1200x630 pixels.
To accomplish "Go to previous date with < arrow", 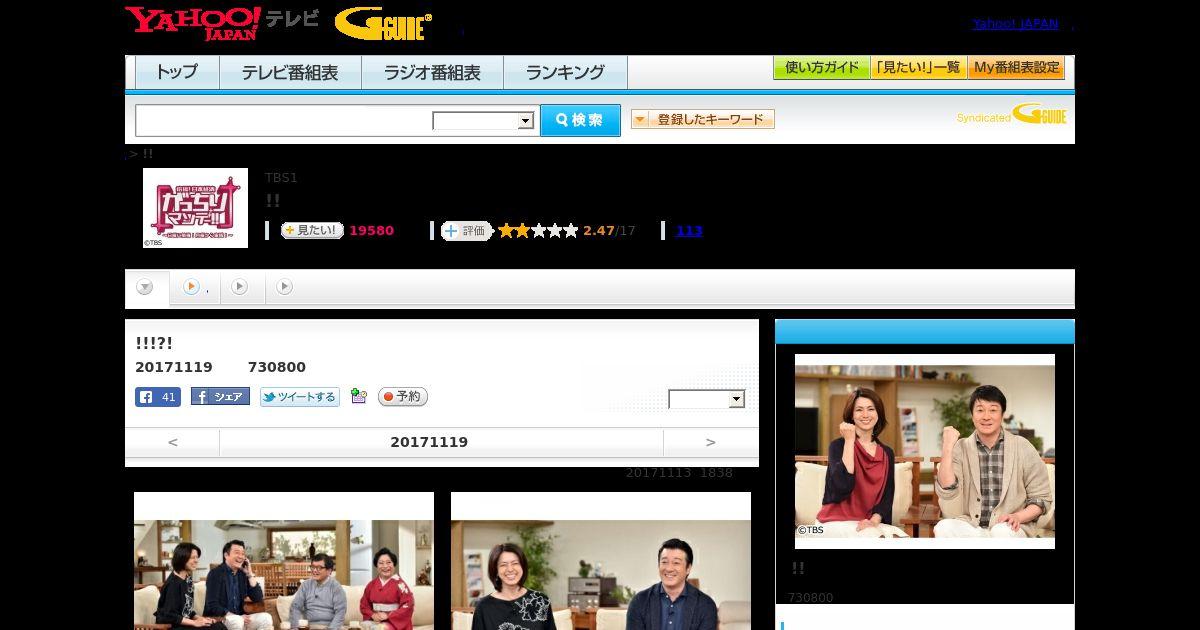I will tap(173, 442).
